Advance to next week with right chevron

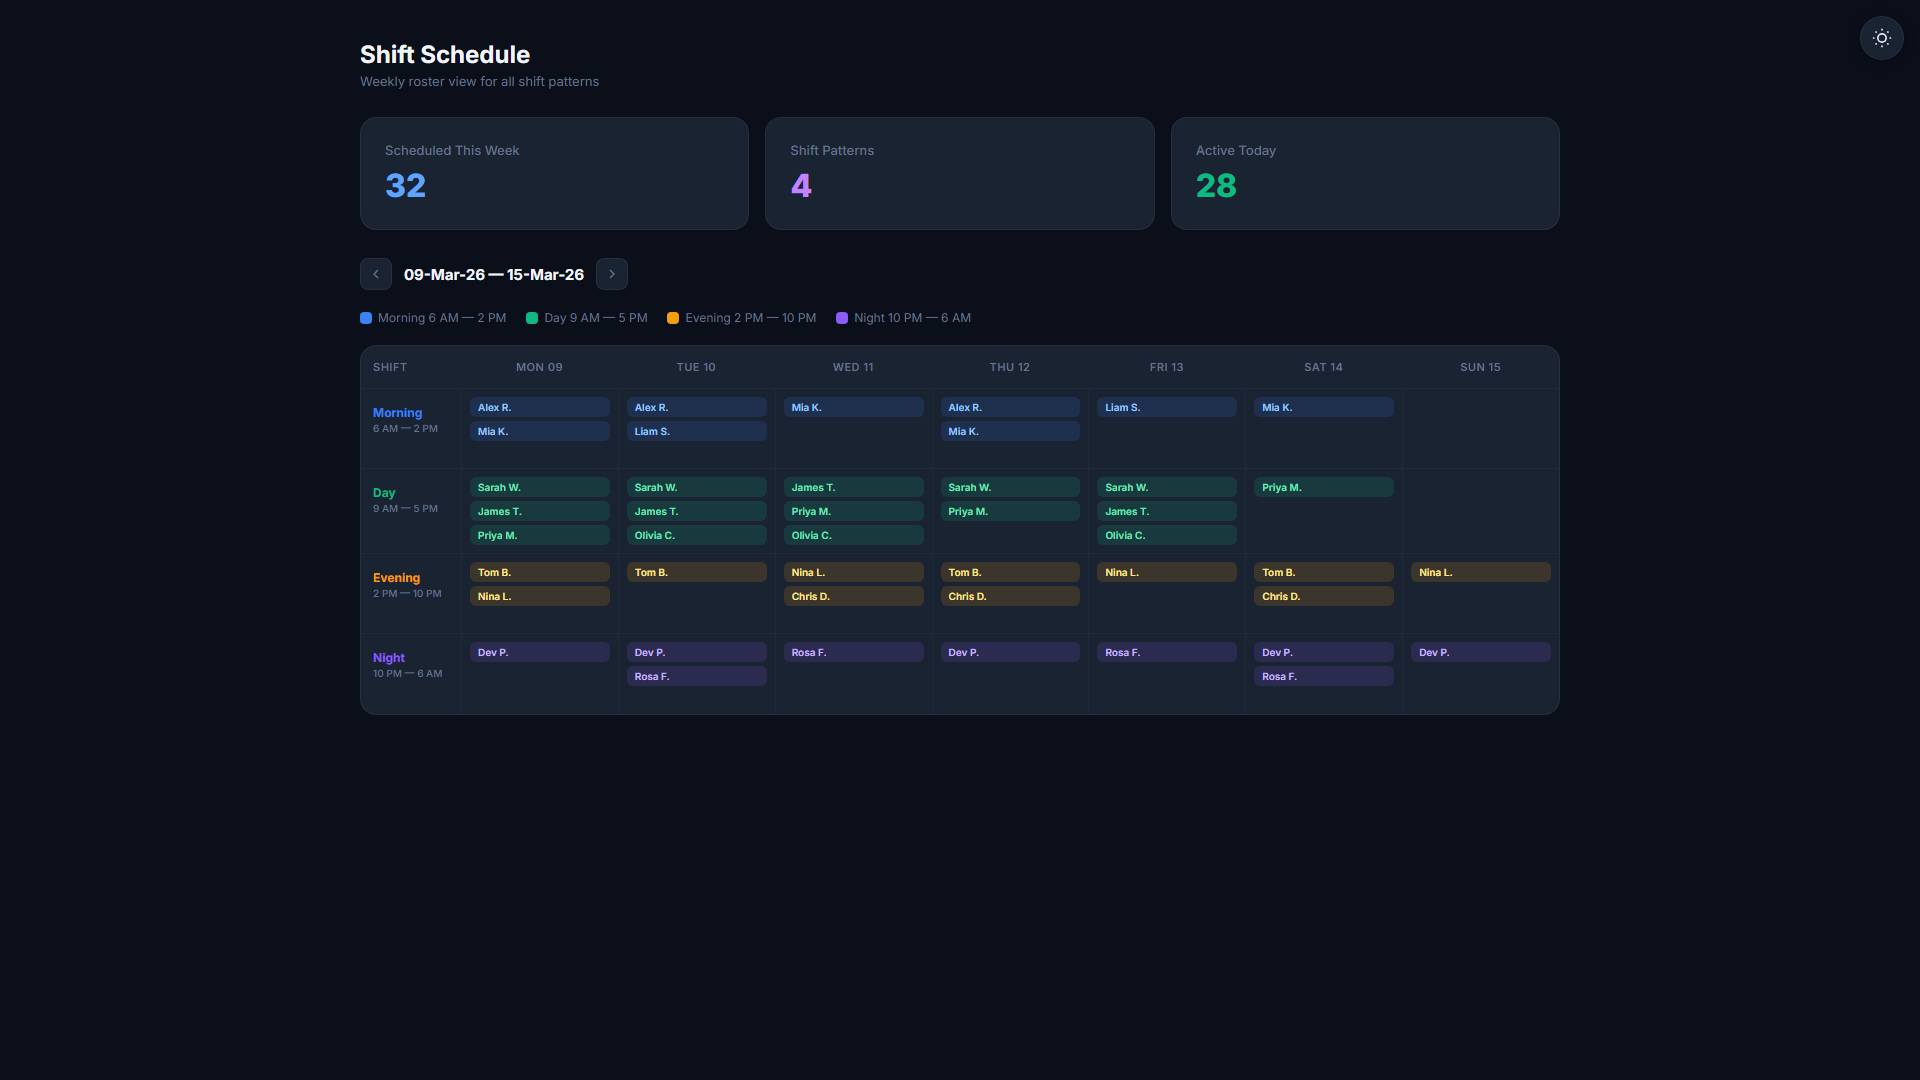pyautogui.click(x=612, y=274)
